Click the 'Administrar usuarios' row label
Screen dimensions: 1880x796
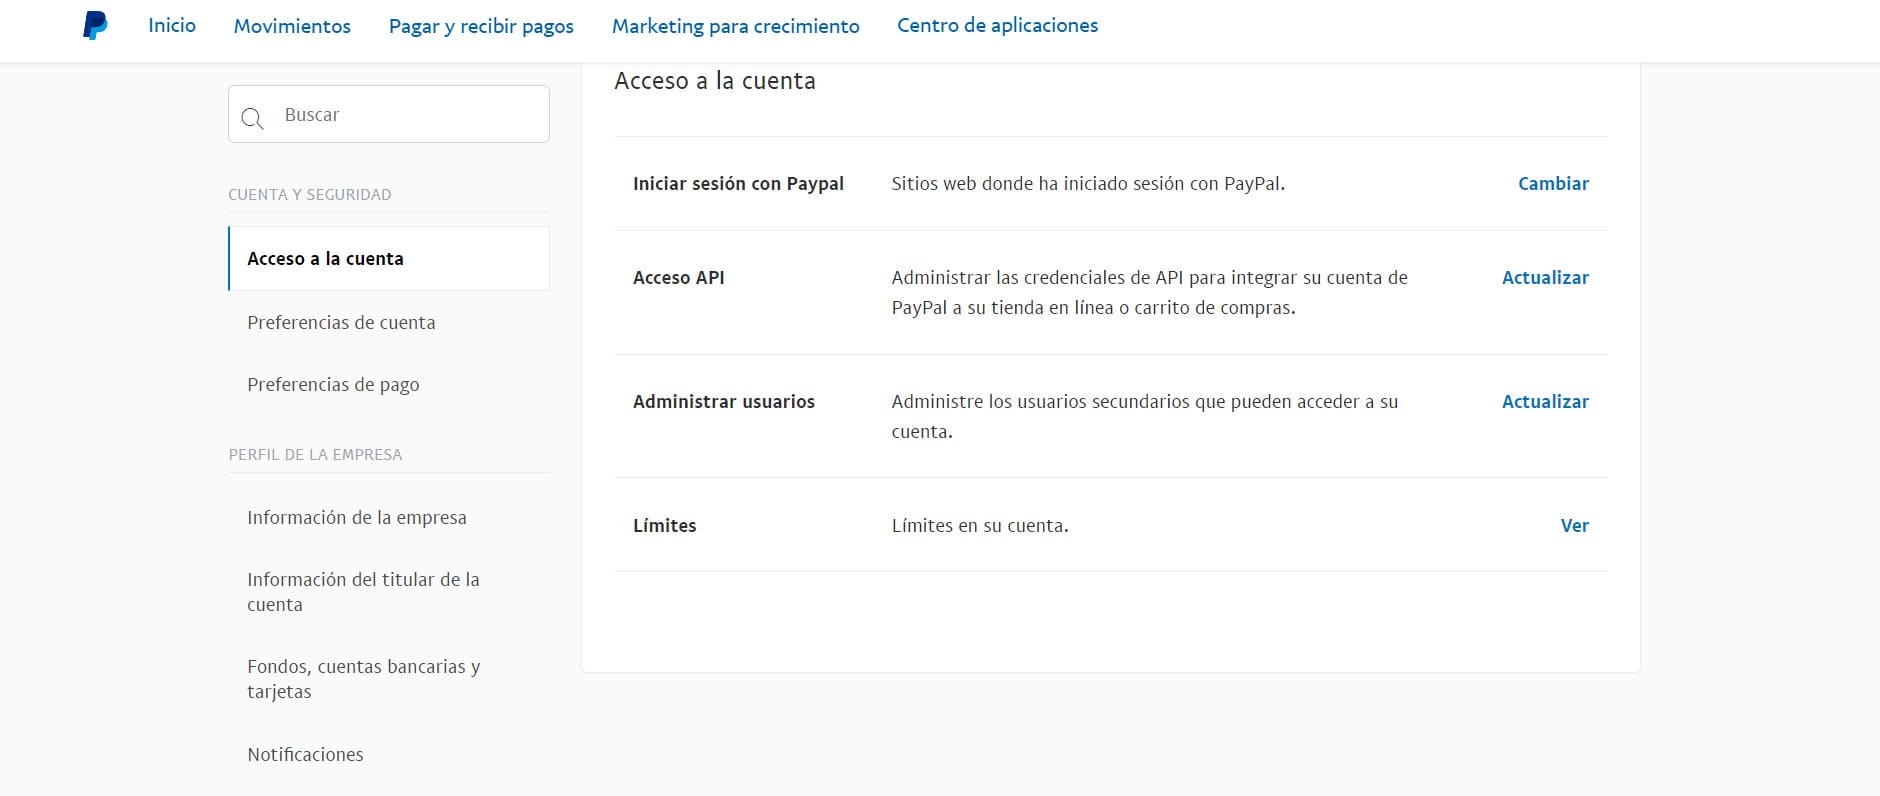coord(724,402)
